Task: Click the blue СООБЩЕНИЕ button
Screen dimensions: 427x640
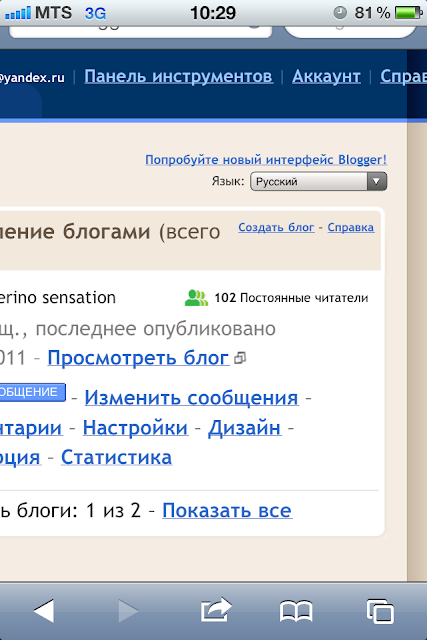Action: tap(33, 392)
